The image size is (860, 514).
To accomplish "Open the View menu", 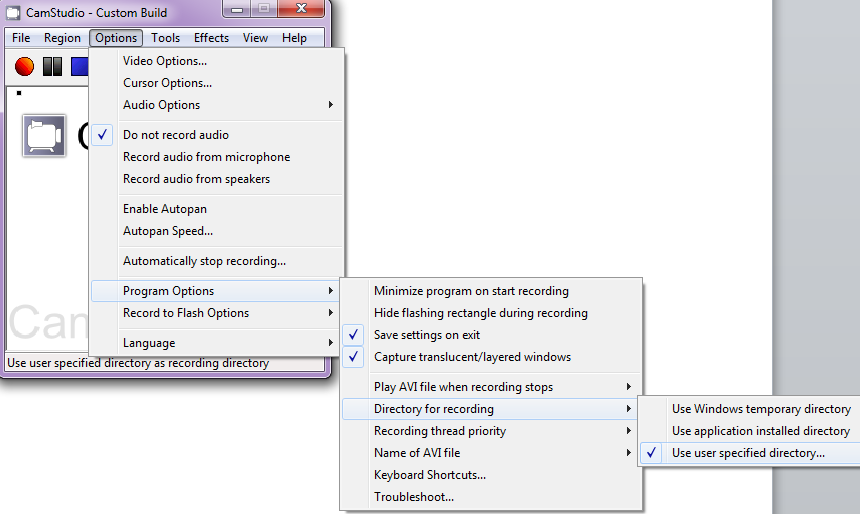I will [x=256, y=38].
